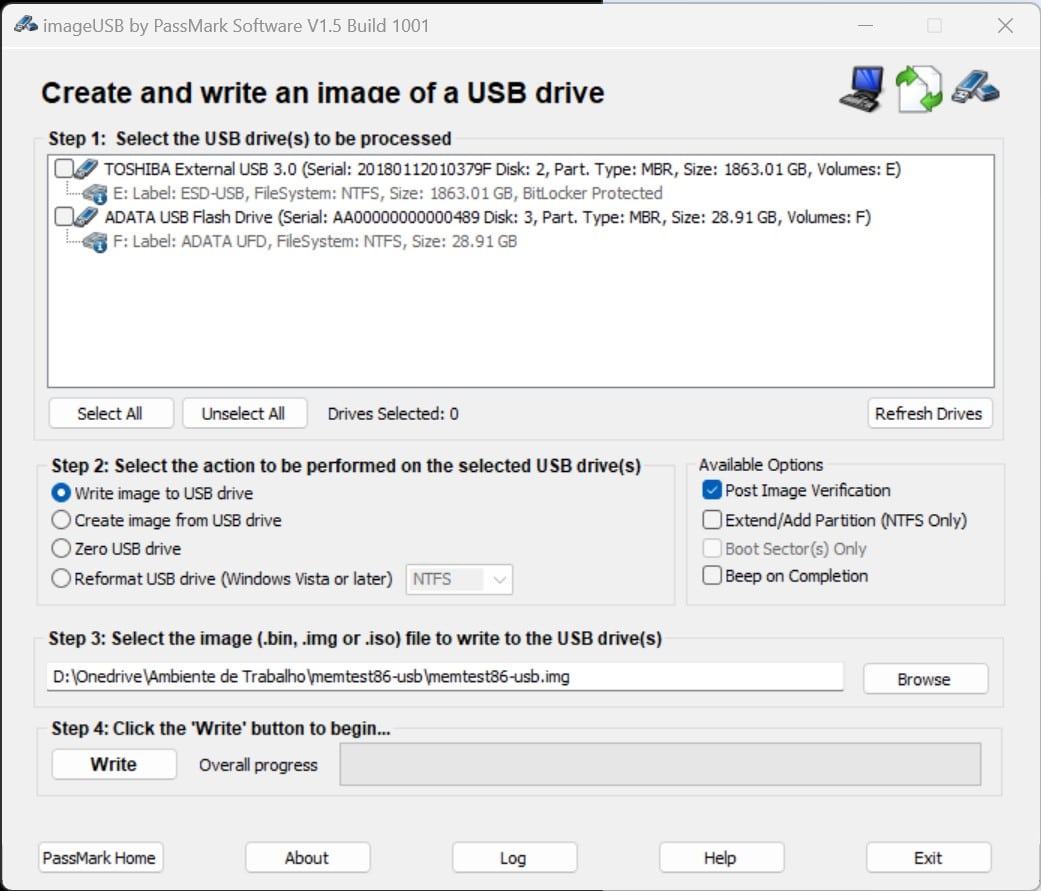Select Create image from USB drive
The height and width of the screenshot is (891, 1041).
point(61,520)
